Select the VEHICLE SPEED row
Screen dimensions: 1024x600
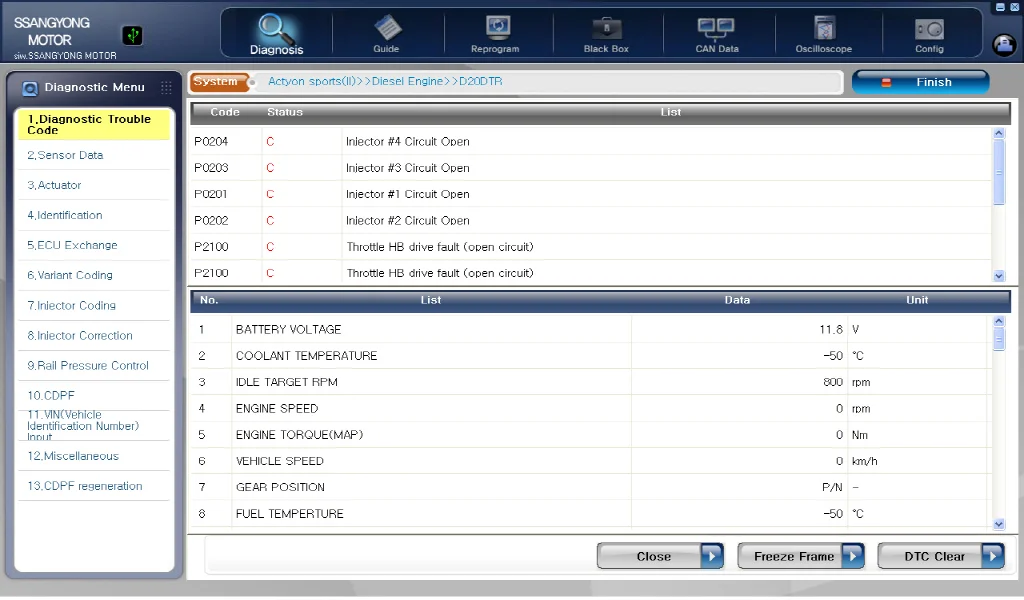591,461
